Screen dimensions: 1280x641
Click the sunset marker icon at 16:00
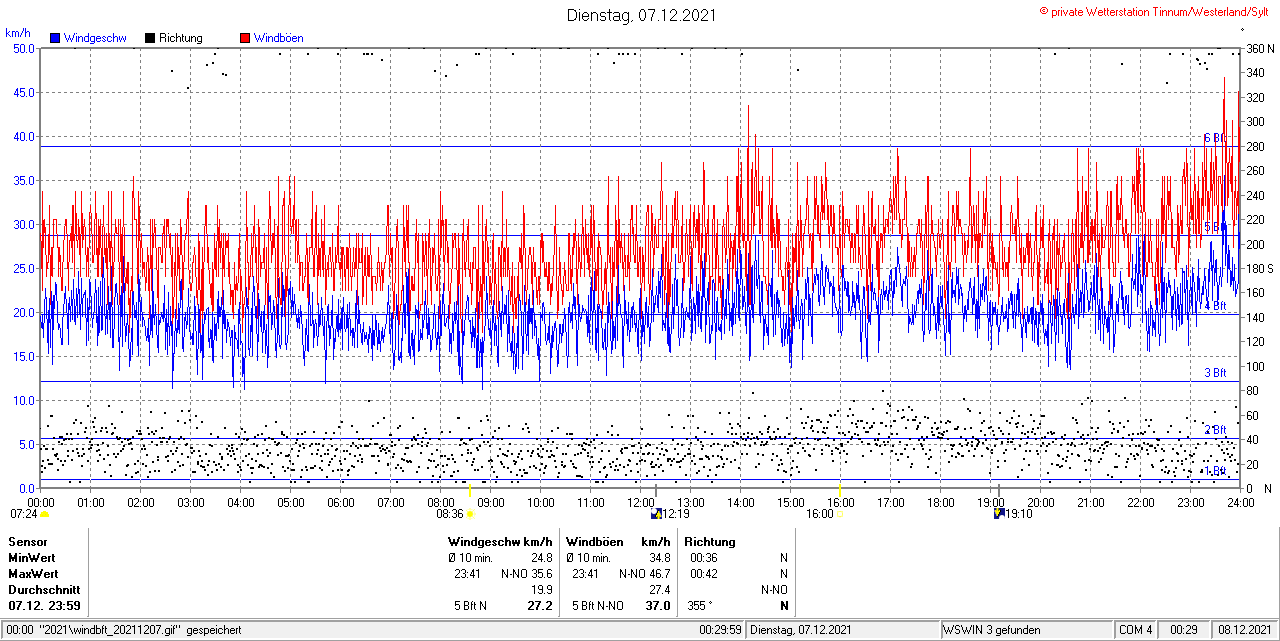coord(840,514)
